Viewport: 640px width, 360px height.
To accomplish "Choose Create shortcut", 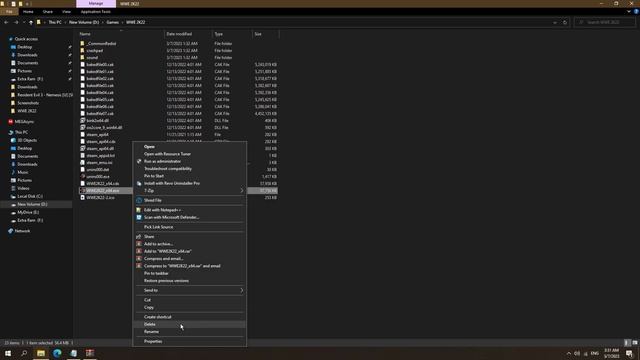I will 189,317.
